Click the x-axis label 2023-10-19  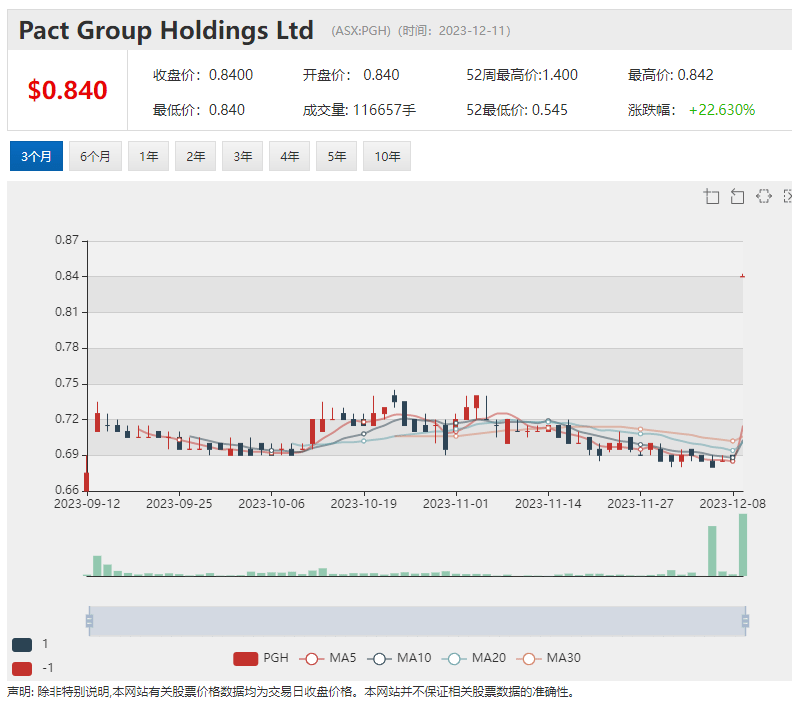tap(364, 504)
